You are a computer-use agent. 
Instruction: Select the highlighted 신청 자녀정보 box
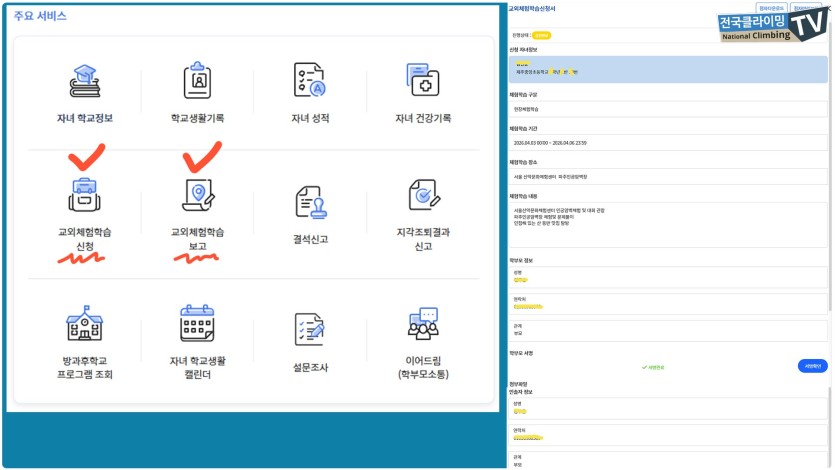668,69
